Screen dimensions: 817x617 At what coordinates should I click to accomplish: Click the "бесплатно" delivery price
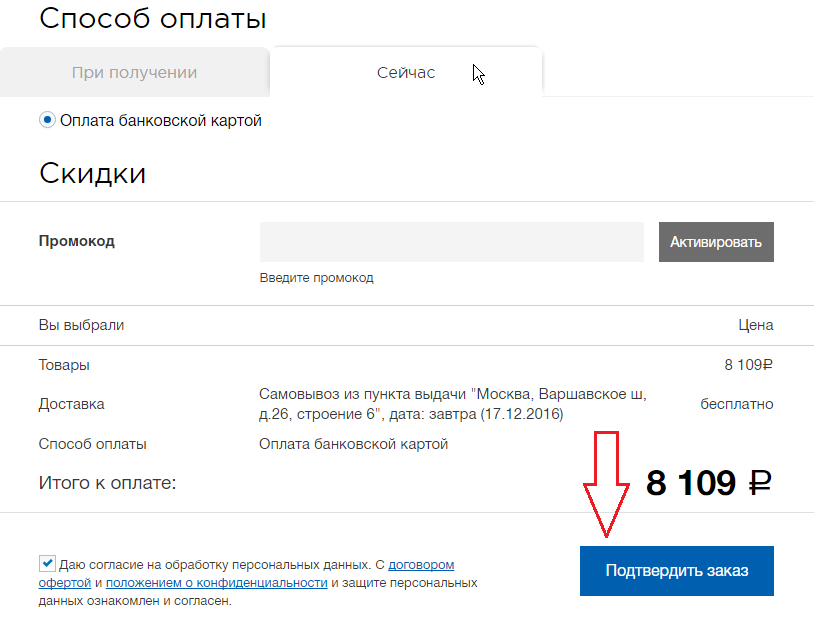[736, 404]
